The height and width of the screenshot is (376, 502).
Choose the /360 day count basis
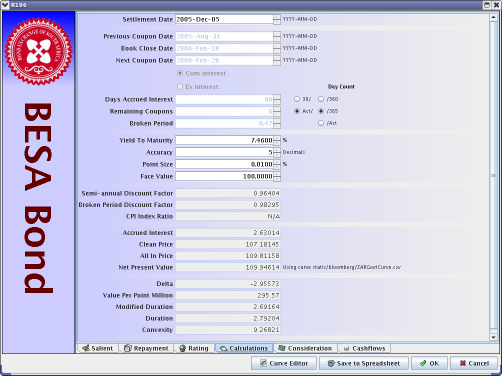(x=321, y=99)
